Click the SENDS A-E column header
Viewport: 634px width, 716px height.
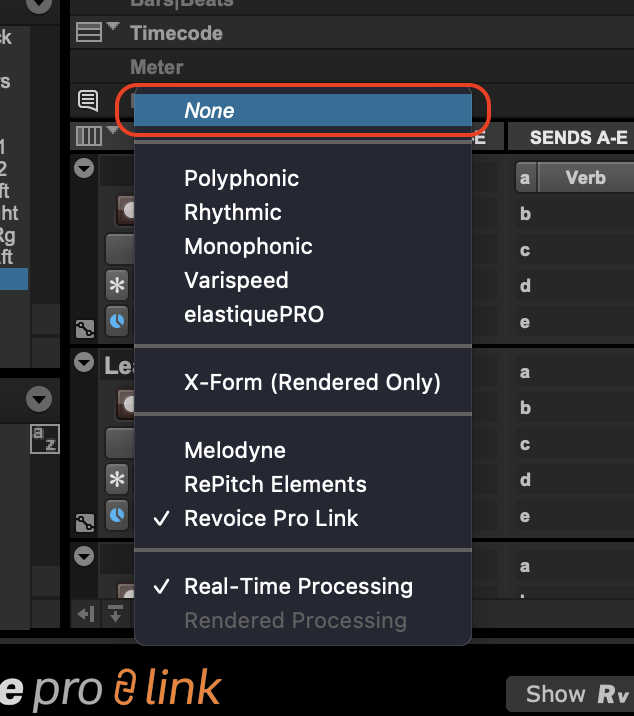tap(578, 138)
